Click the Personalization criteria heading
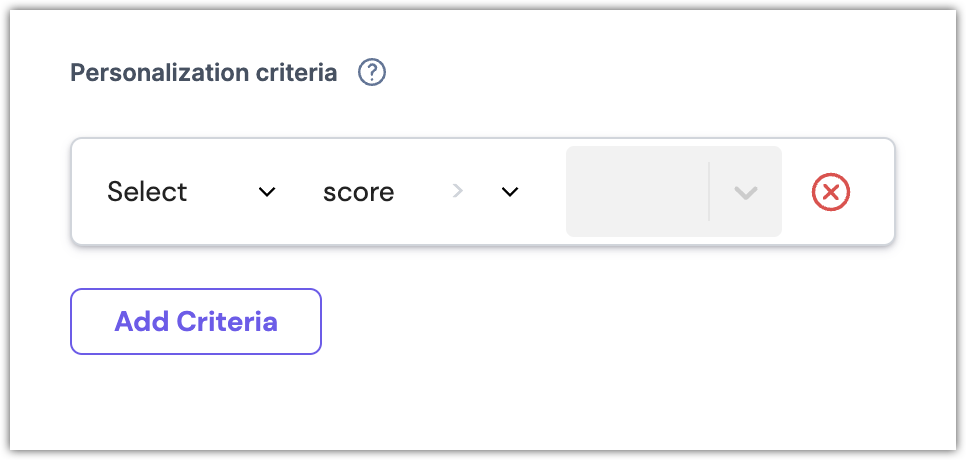The image size is (966, 460). [203, 73]
